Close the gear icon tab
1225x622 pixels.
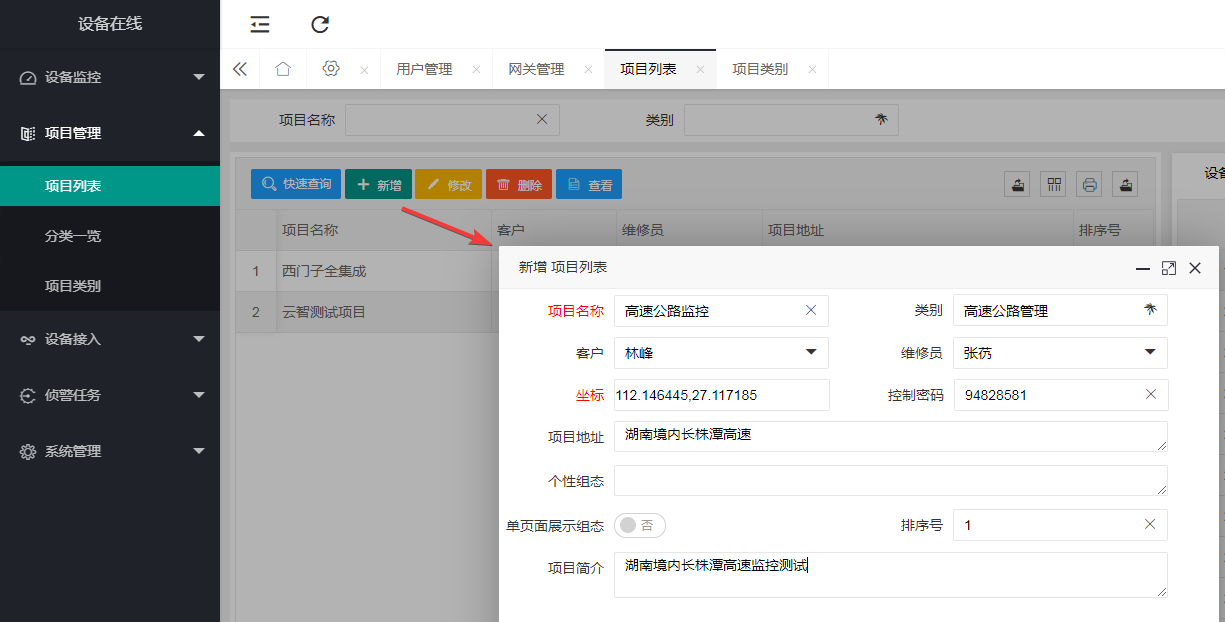pyautogui.click(x=364, y=70)
